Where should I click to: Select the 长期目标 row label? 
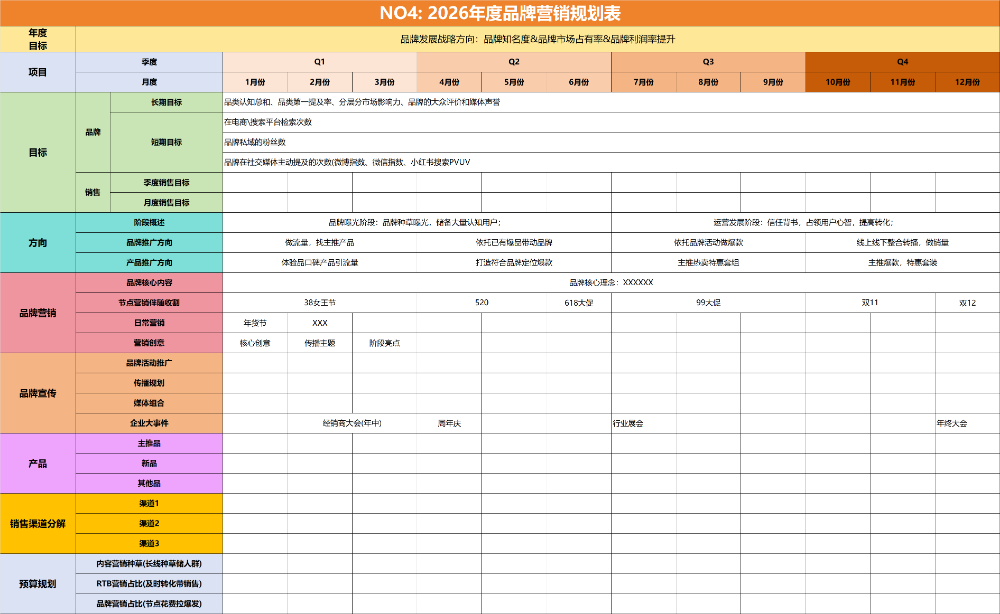pyautogui.click(x=166, y=102)
